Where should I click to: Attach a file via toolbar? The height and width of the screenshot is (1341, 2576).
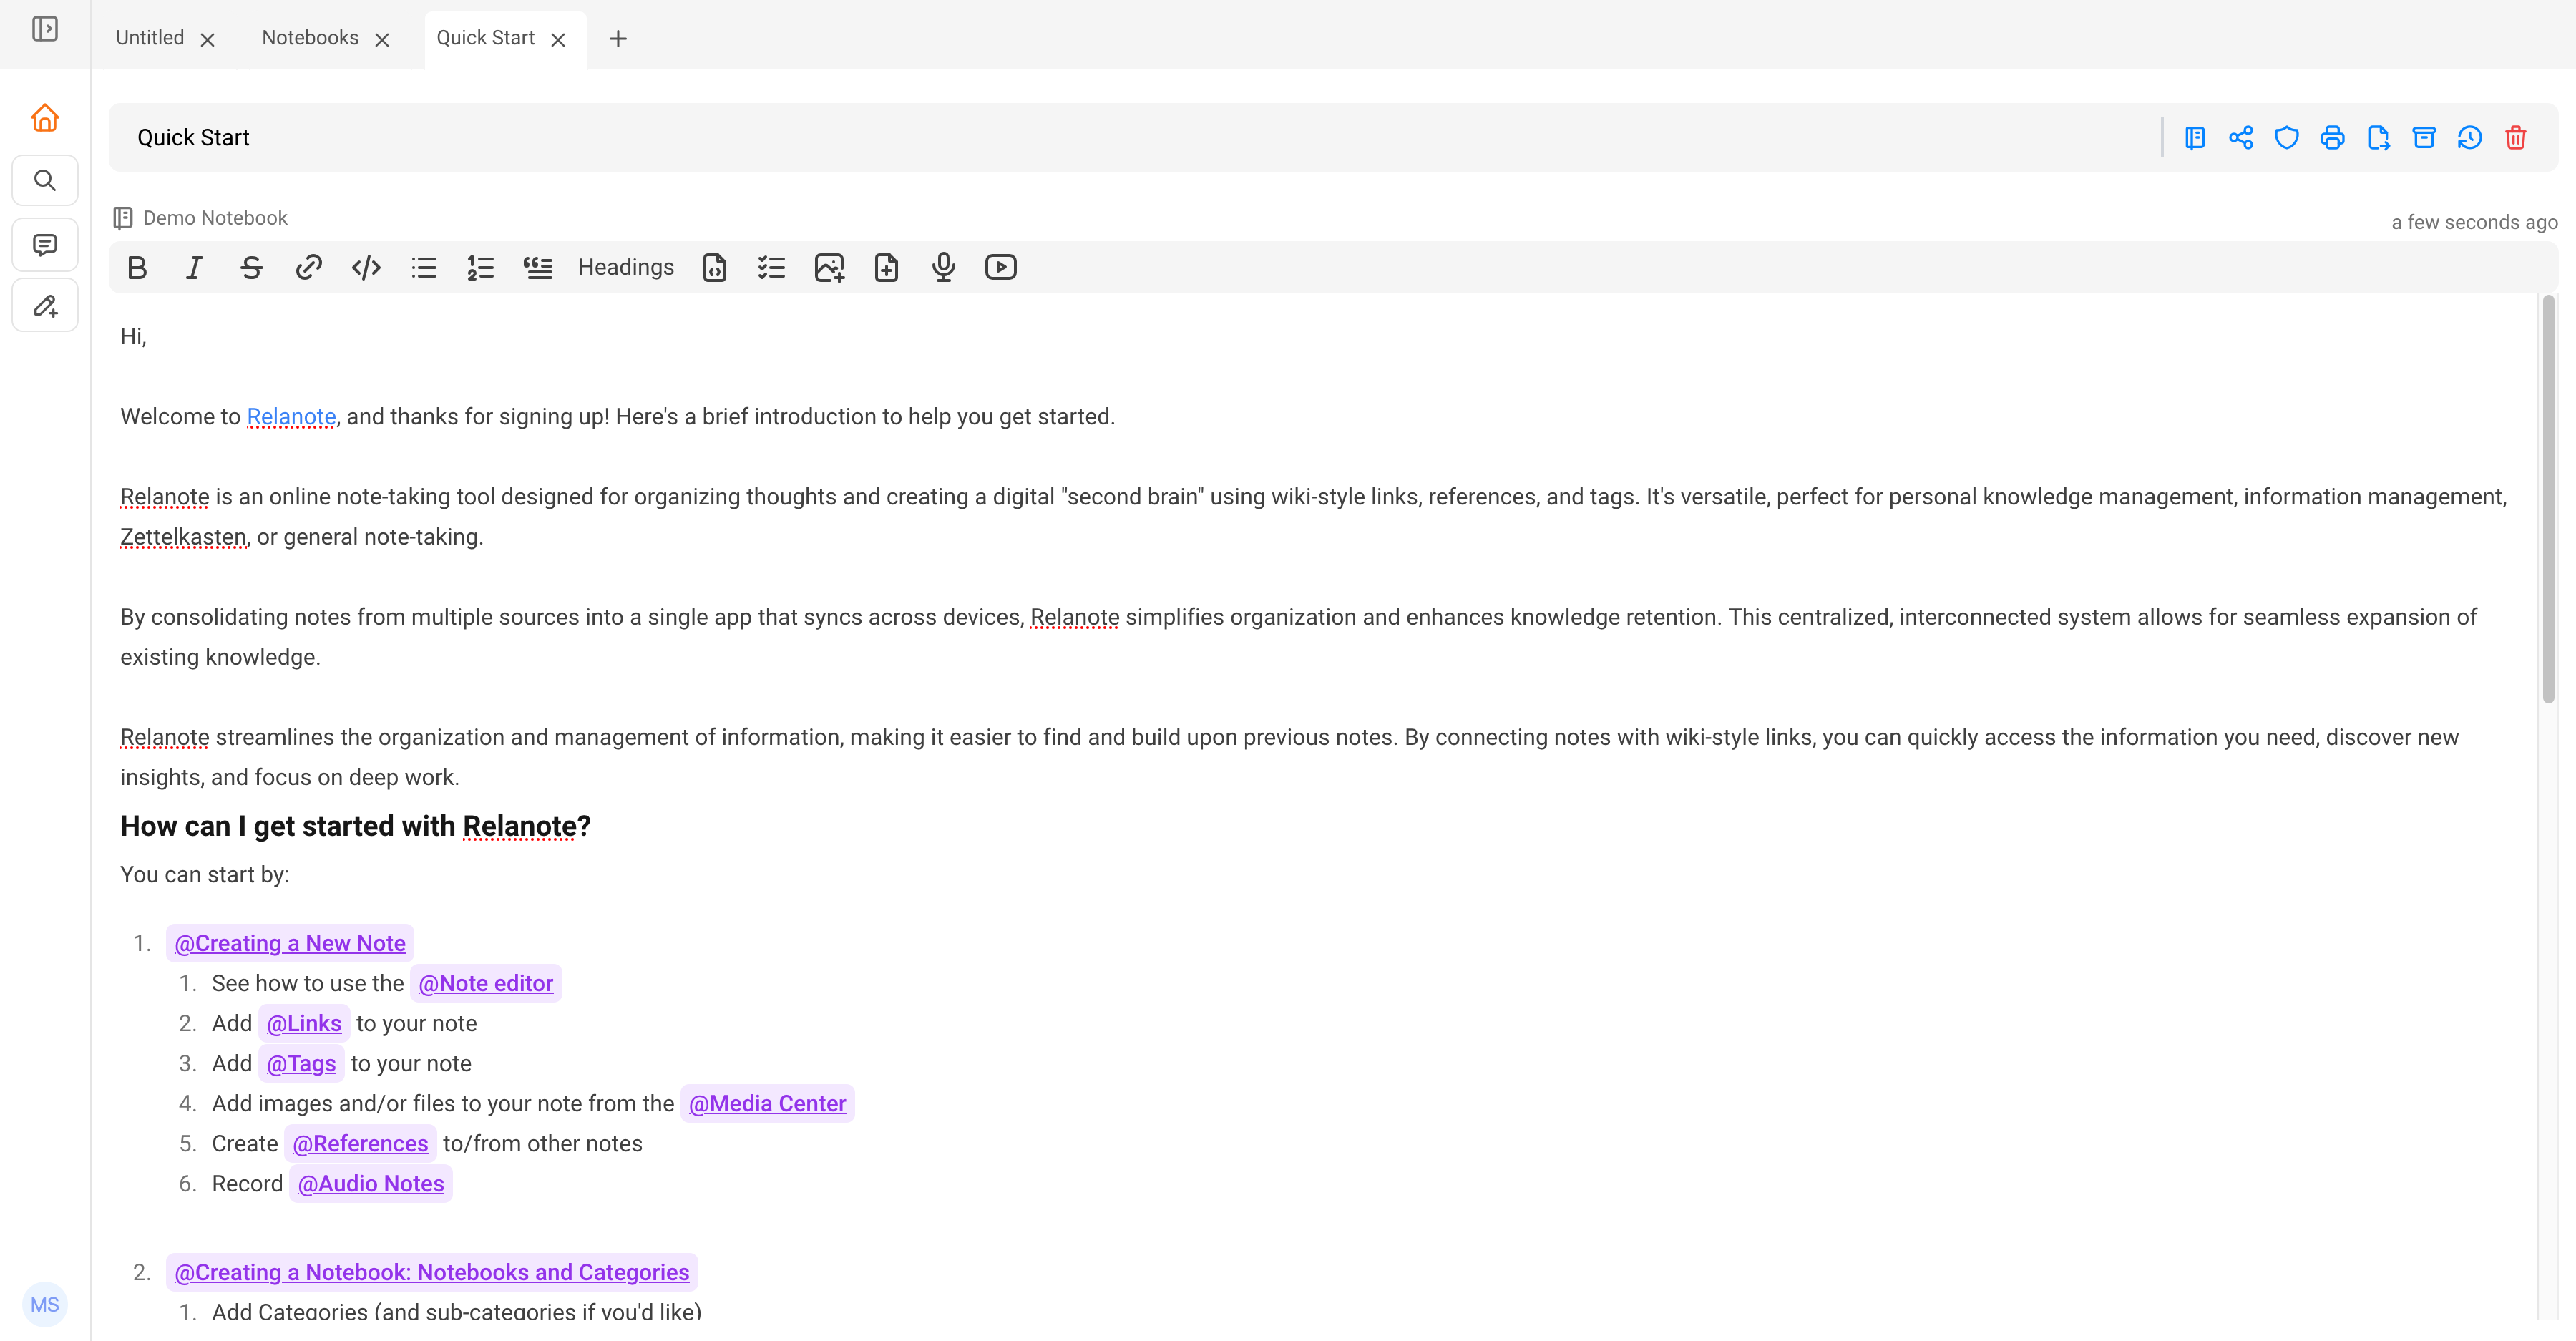pyautogui.click(x=886, y=268)
